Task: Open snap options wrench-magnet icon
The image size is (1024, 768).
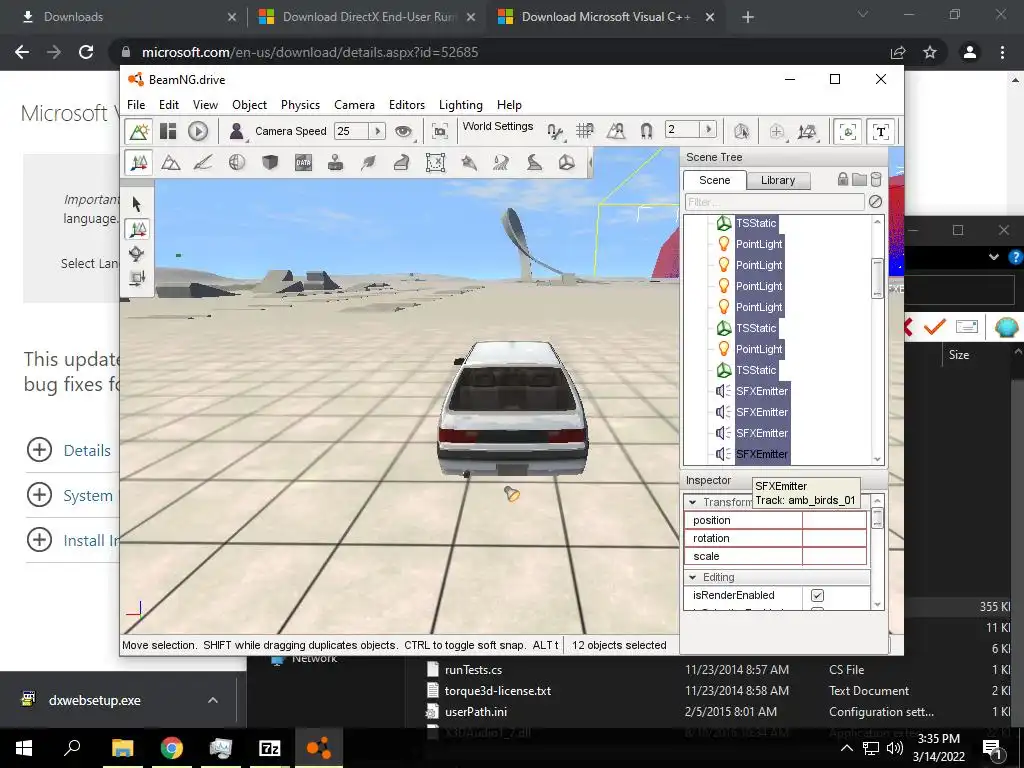Action: (x=555, y=132)
